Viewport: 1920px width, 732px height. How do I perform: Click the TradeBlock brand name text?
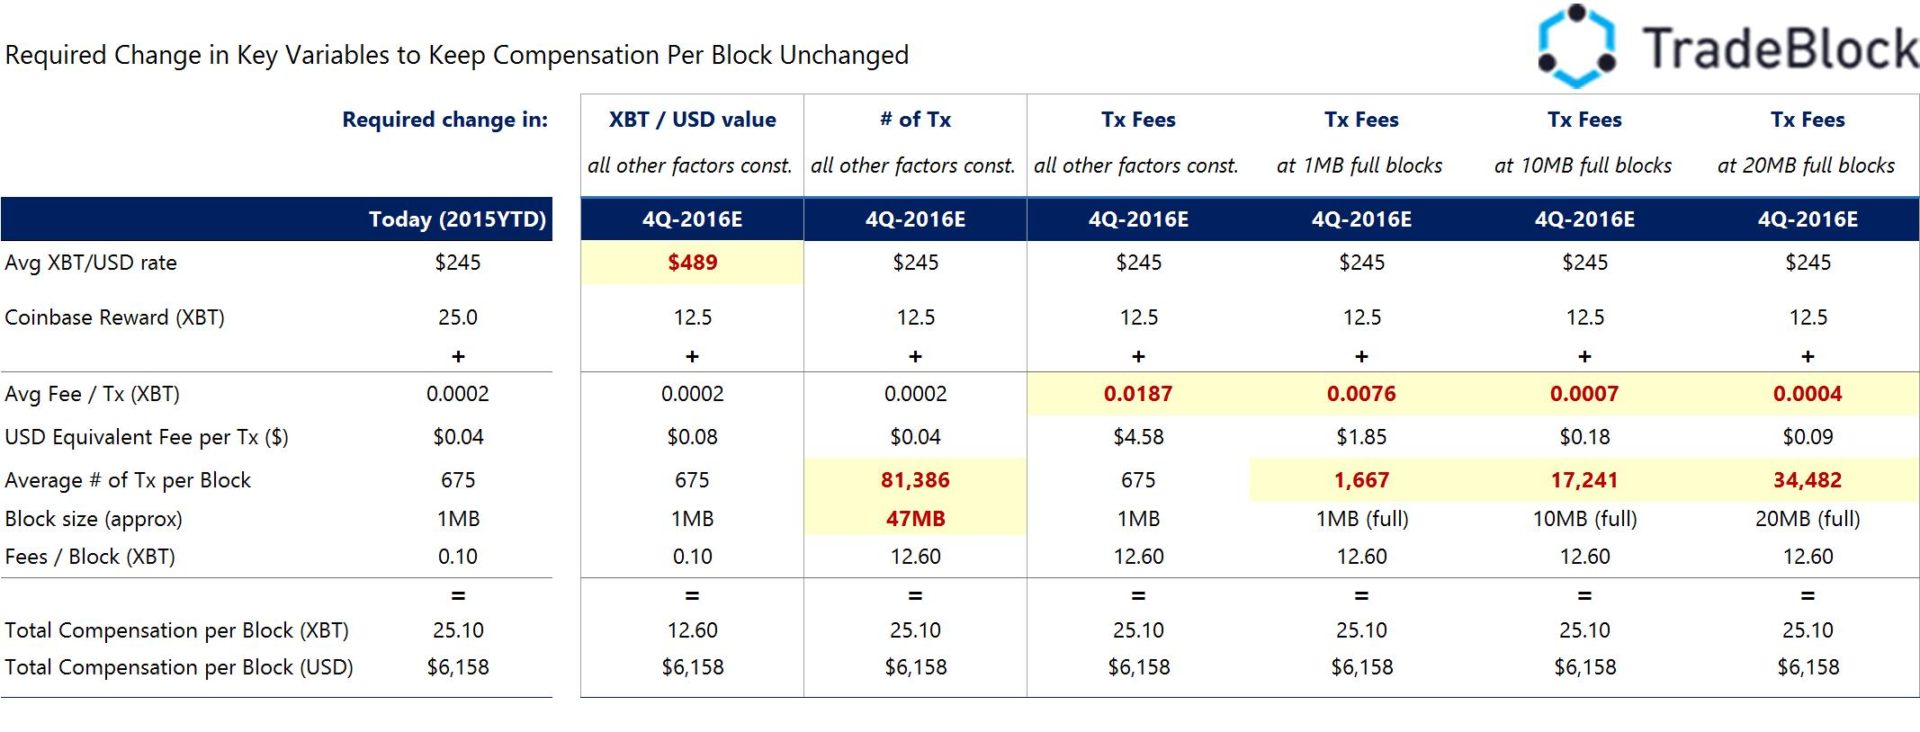(1780, 49)
